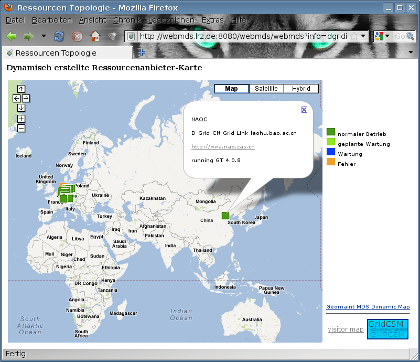Open the Bearbeiten menu
The height and width of the screenshot is (362, 420).
point(52,20)
